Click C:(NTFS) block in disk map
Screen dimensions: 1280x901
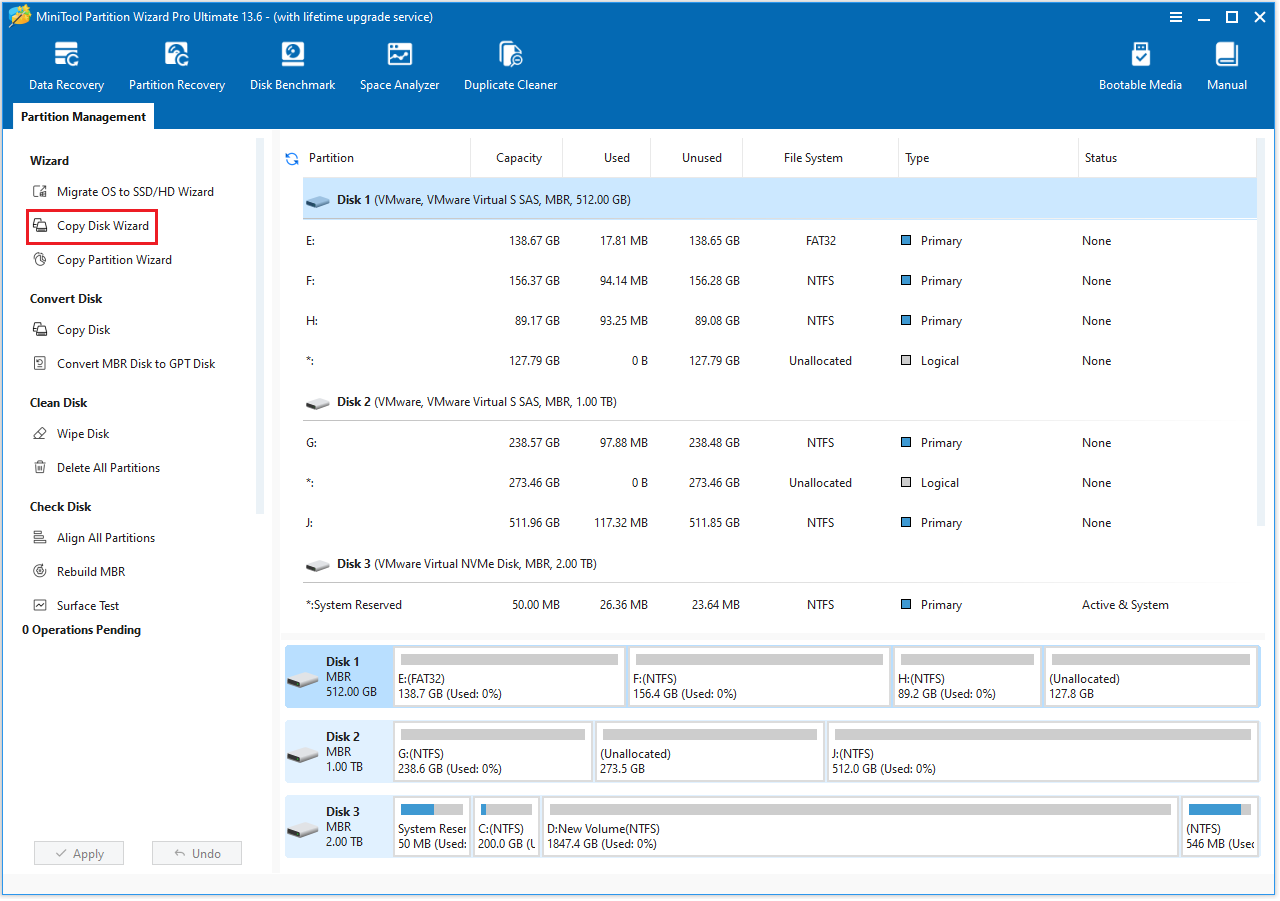pyautogui.click(x=506, y=827)
